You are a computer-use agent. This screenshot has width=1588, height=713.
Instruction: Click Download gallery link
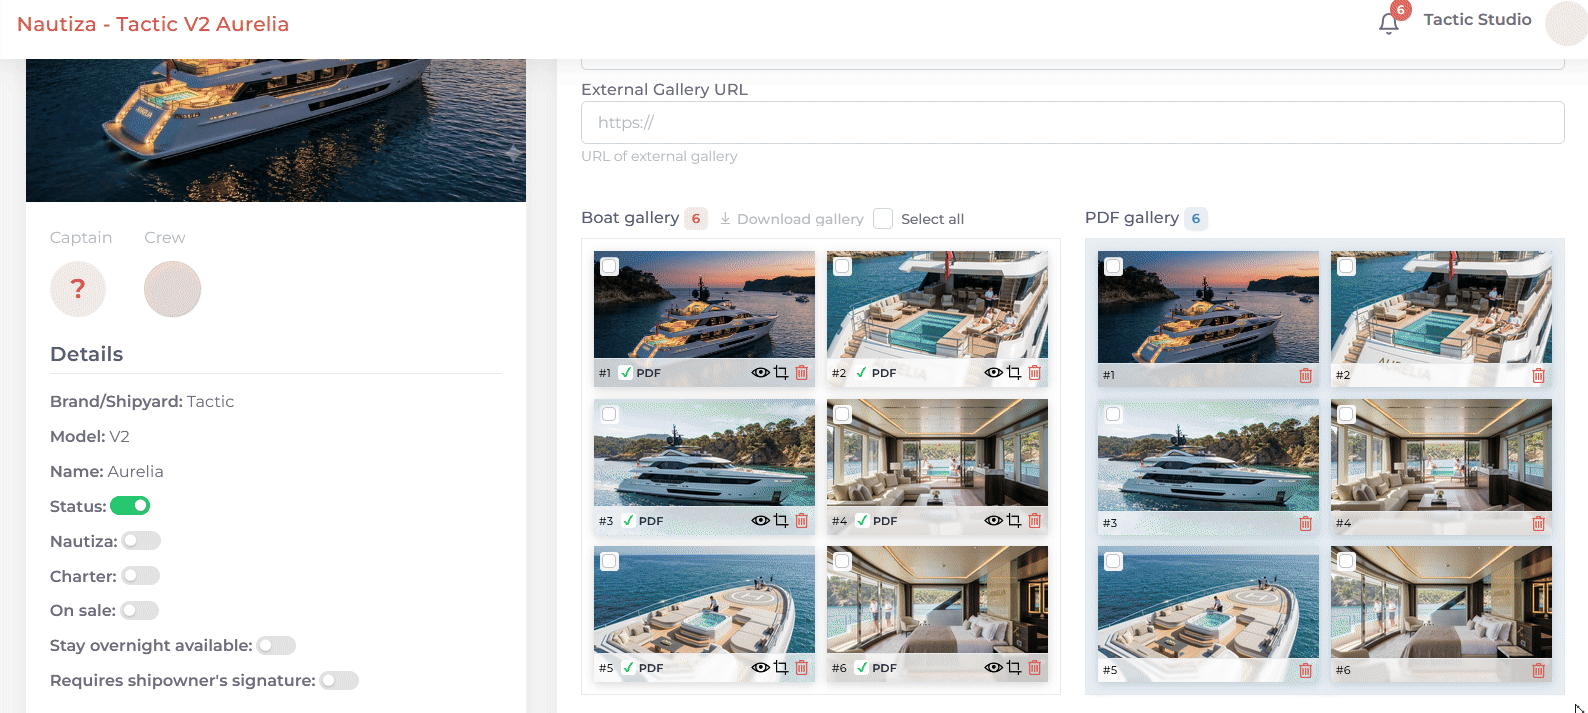(x=791, y=219)
